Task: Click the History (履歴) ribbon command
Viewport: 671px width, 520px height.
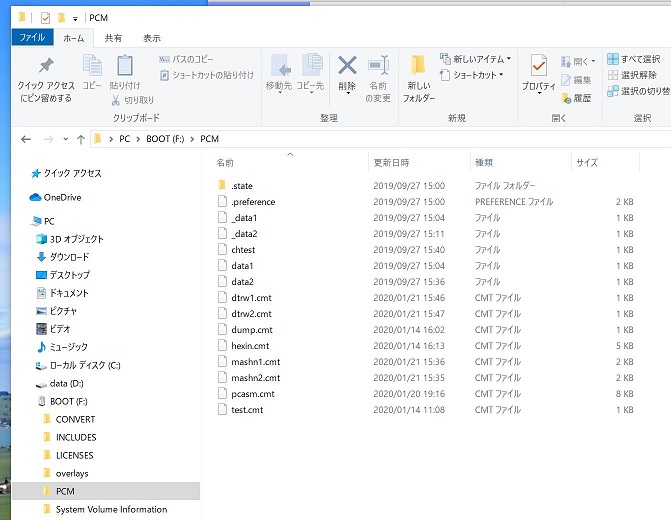Action: tap(576, 98)
